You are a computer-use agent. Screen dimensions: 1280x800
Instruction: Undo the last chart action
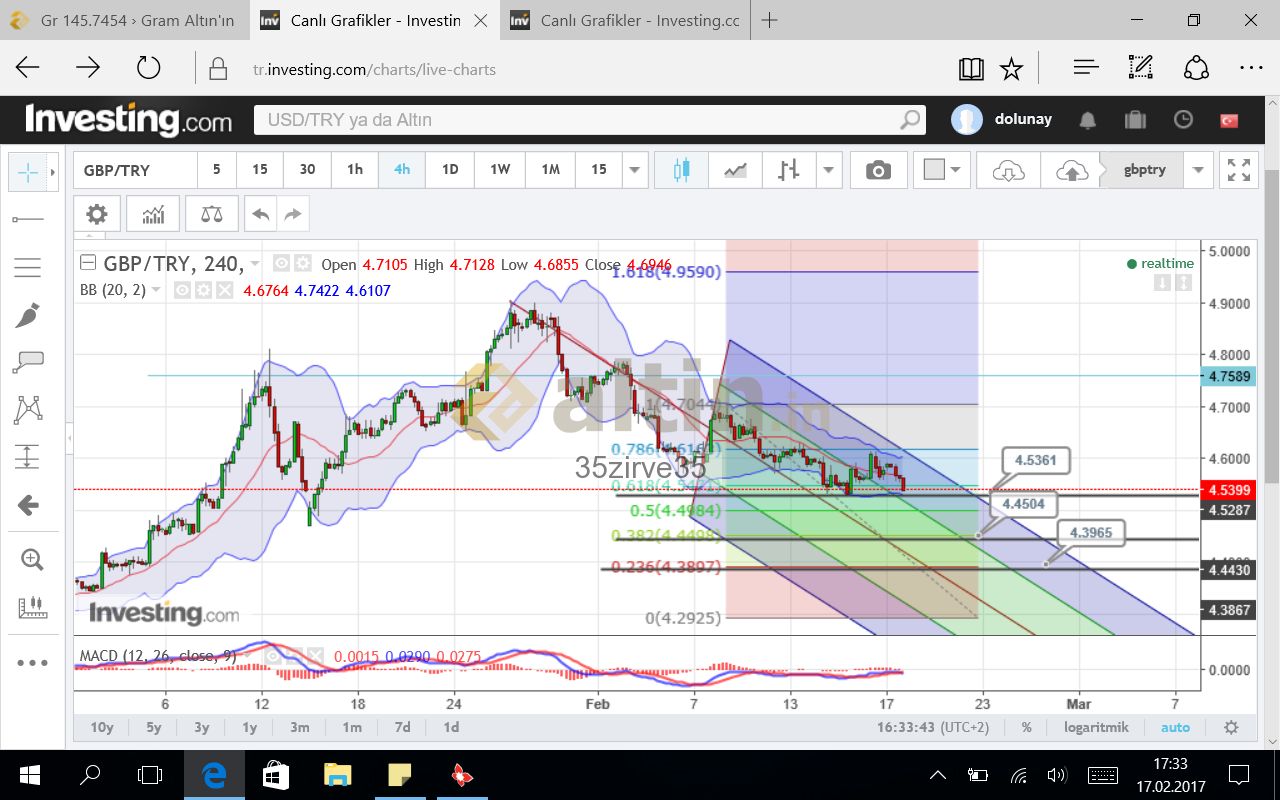[261, 214]
